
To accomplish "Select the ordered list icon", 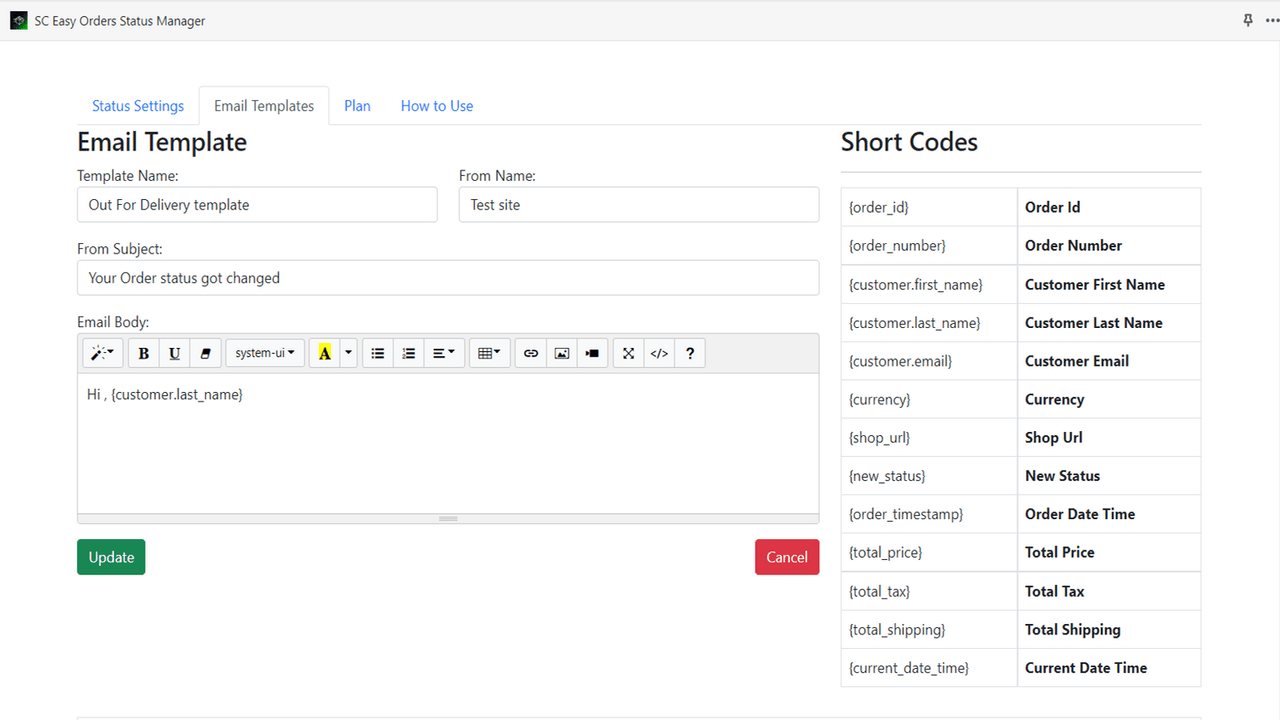I will coord(408,352).
